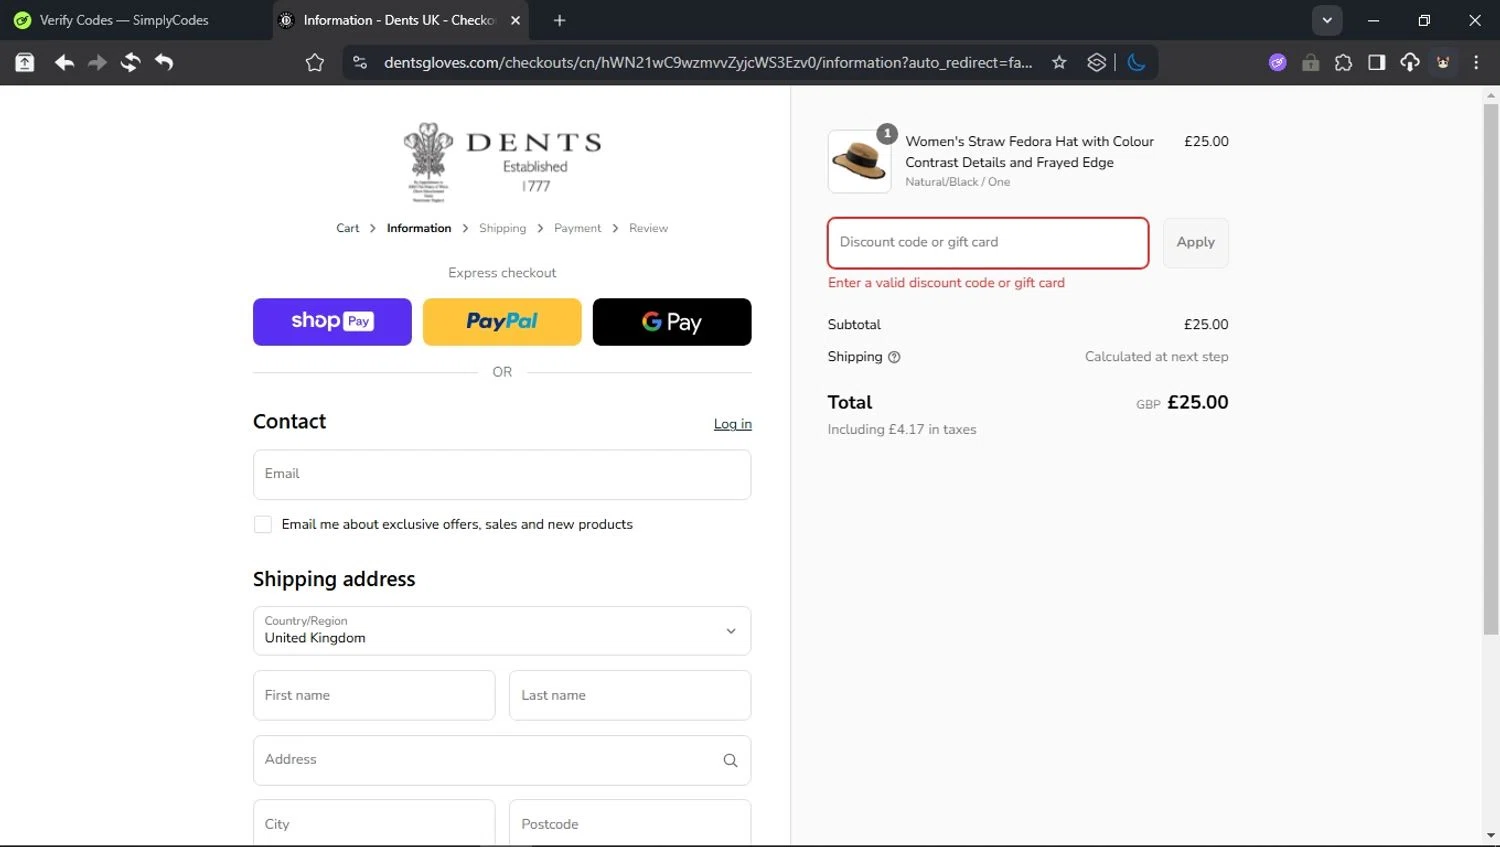Click the First name field
This screenshot has height=847, width=1500.
pos(374,696)
